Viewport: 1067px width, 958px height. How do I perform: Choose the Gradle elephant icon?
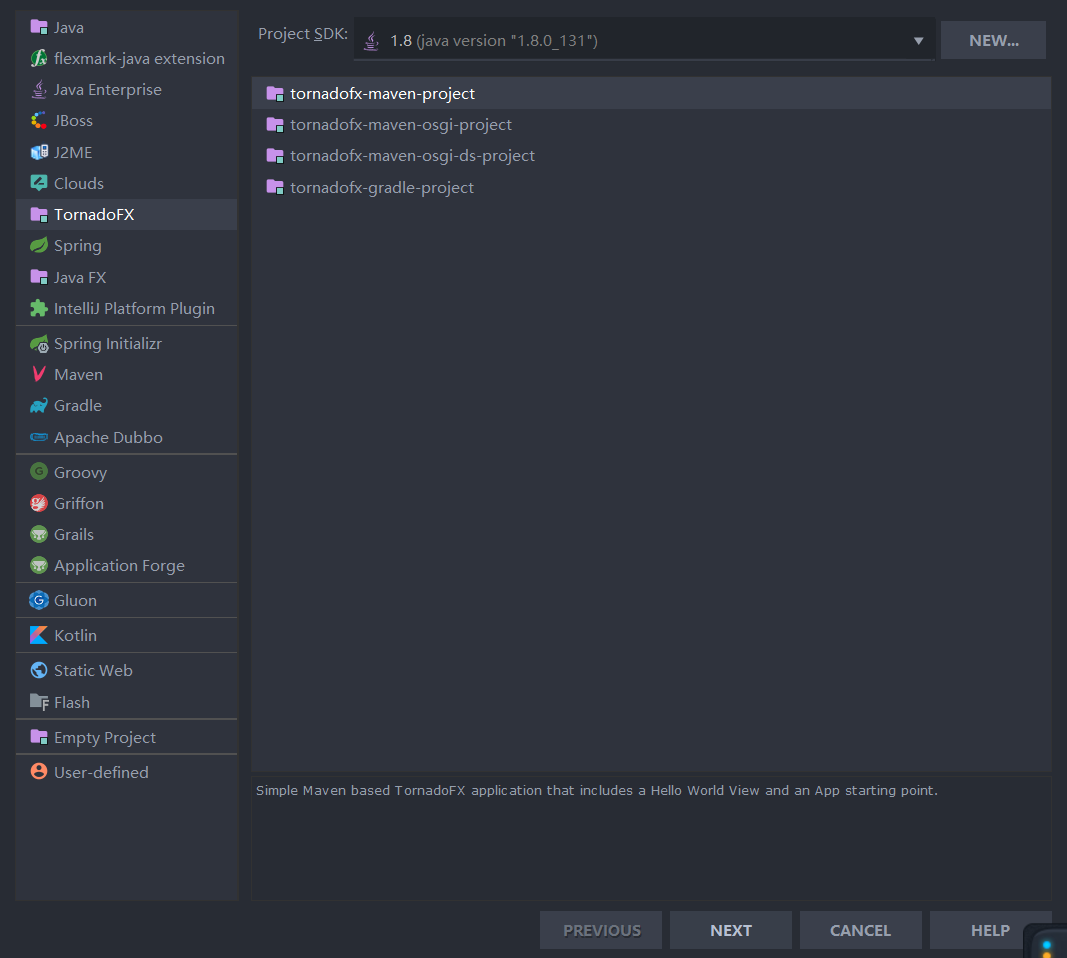39,406
